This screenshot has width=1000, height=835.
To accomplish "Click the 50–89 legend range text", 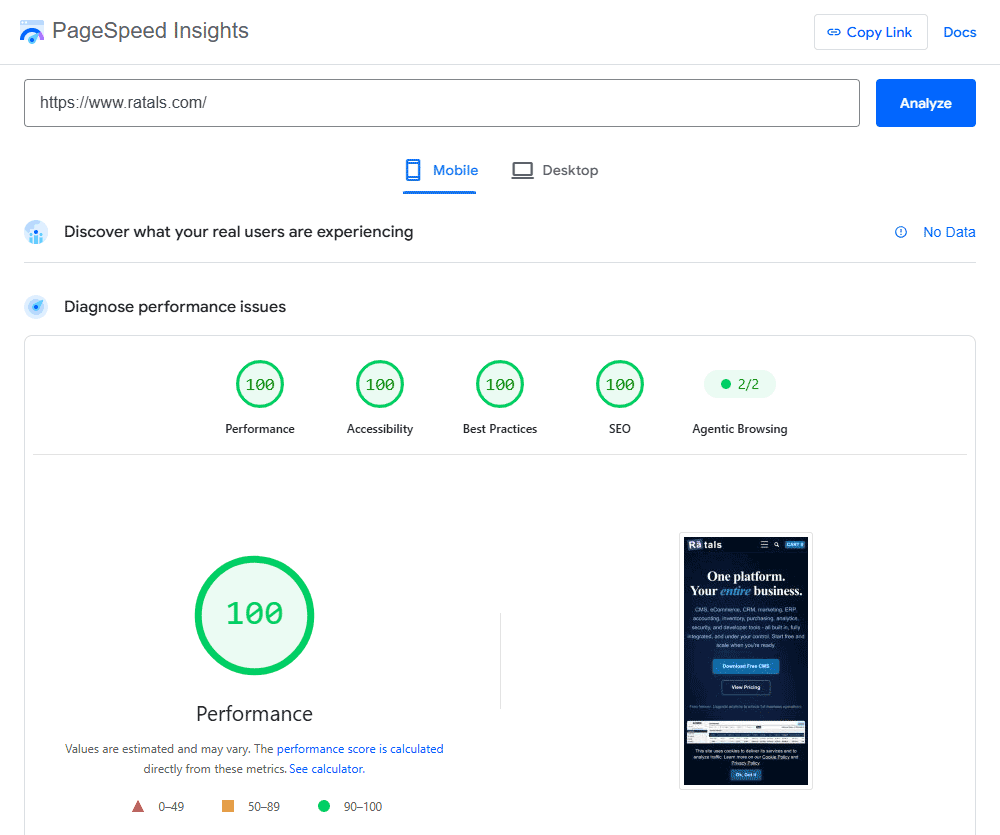I will pyautogui.click(x=263, y=807).
